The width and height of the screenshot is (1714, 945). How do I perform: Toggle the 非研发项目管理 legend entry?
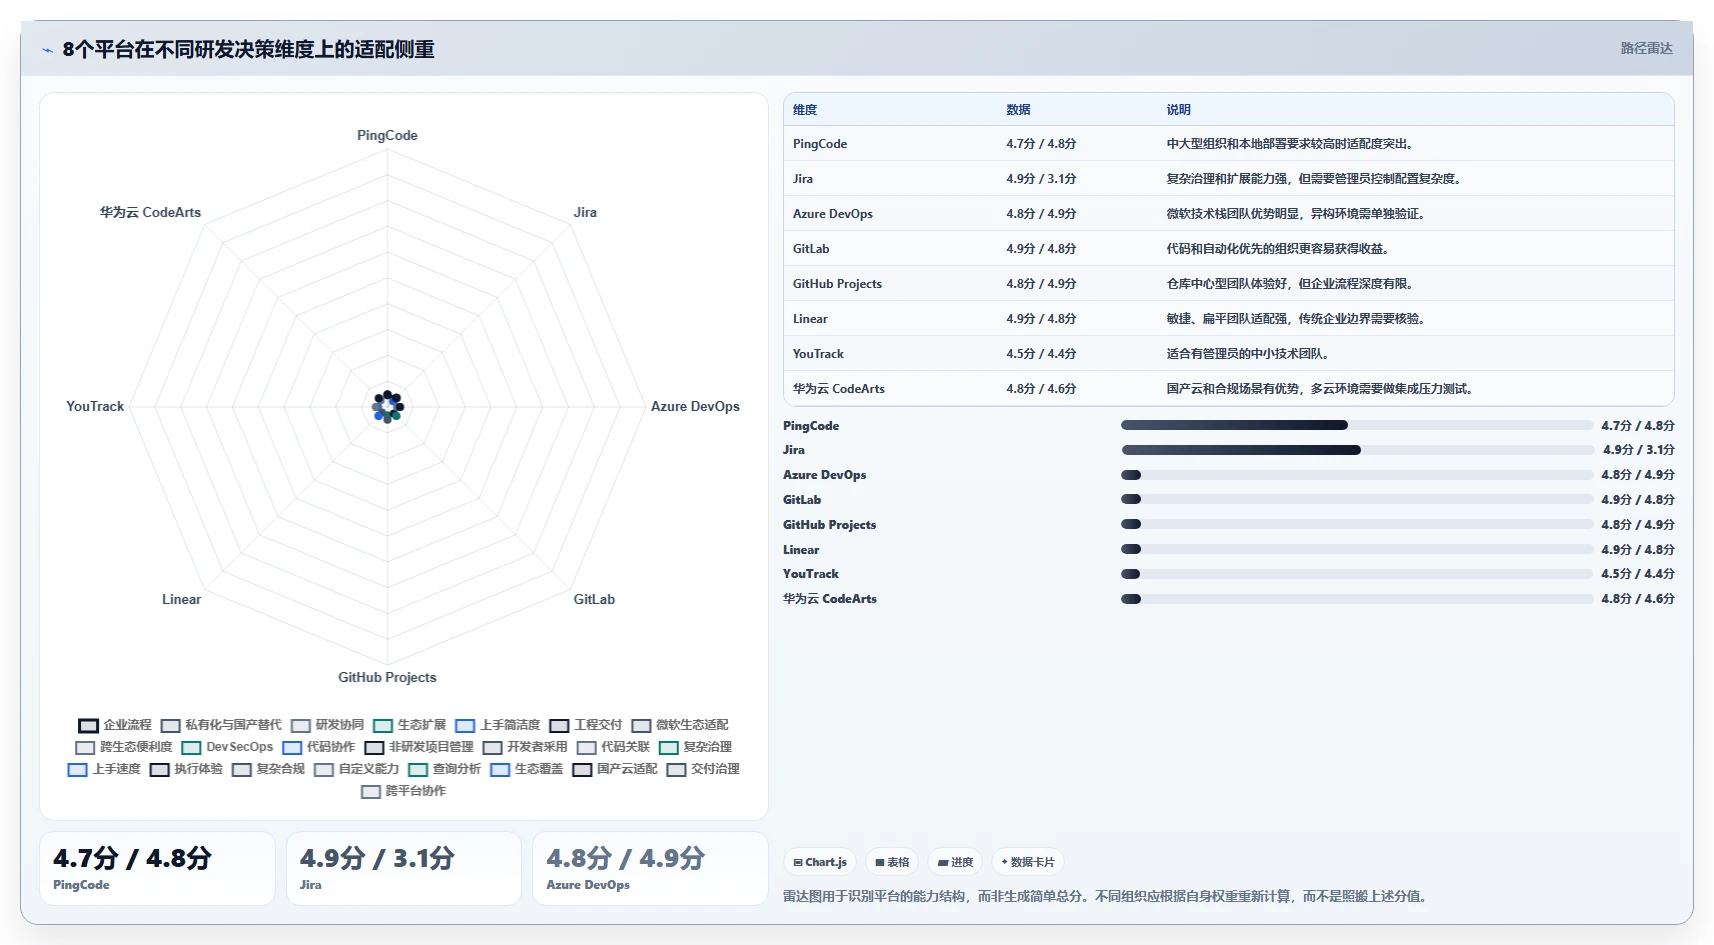coord(419,747)
